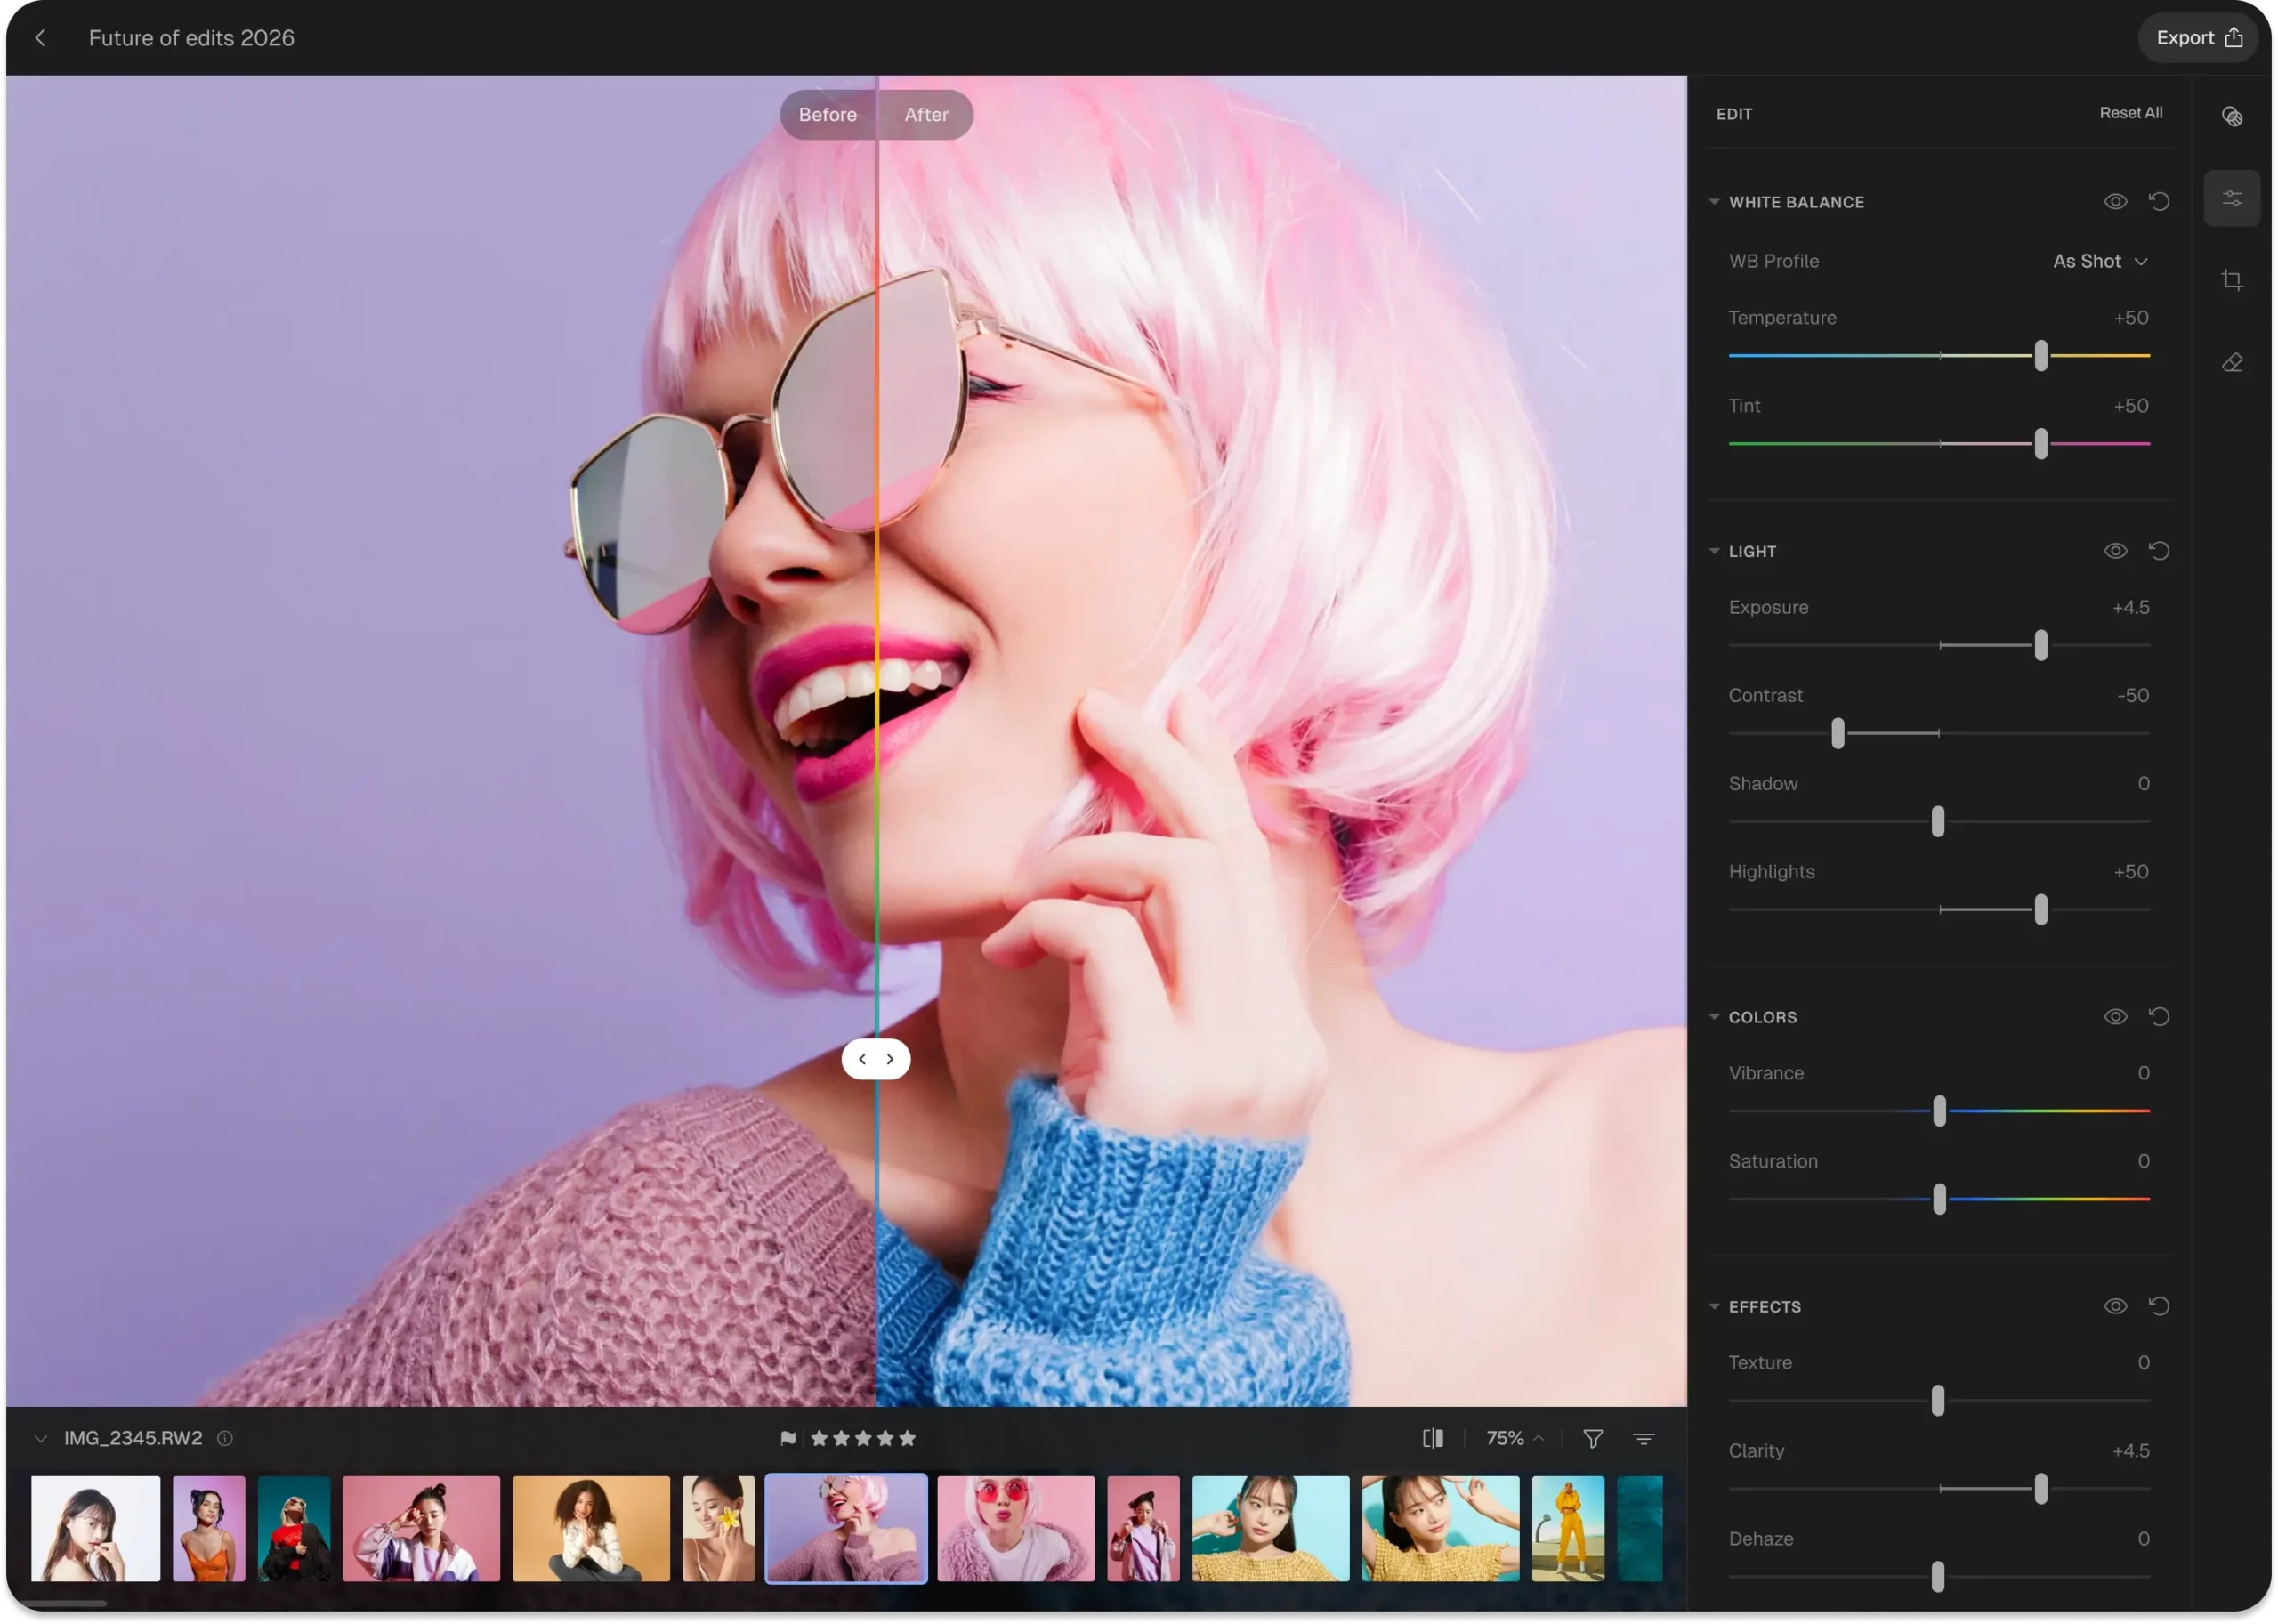Open the crop tool in right sidebar
Image resolution: width=2278 pixels, height=1624 pixels.
click(x=2232, y=280)
